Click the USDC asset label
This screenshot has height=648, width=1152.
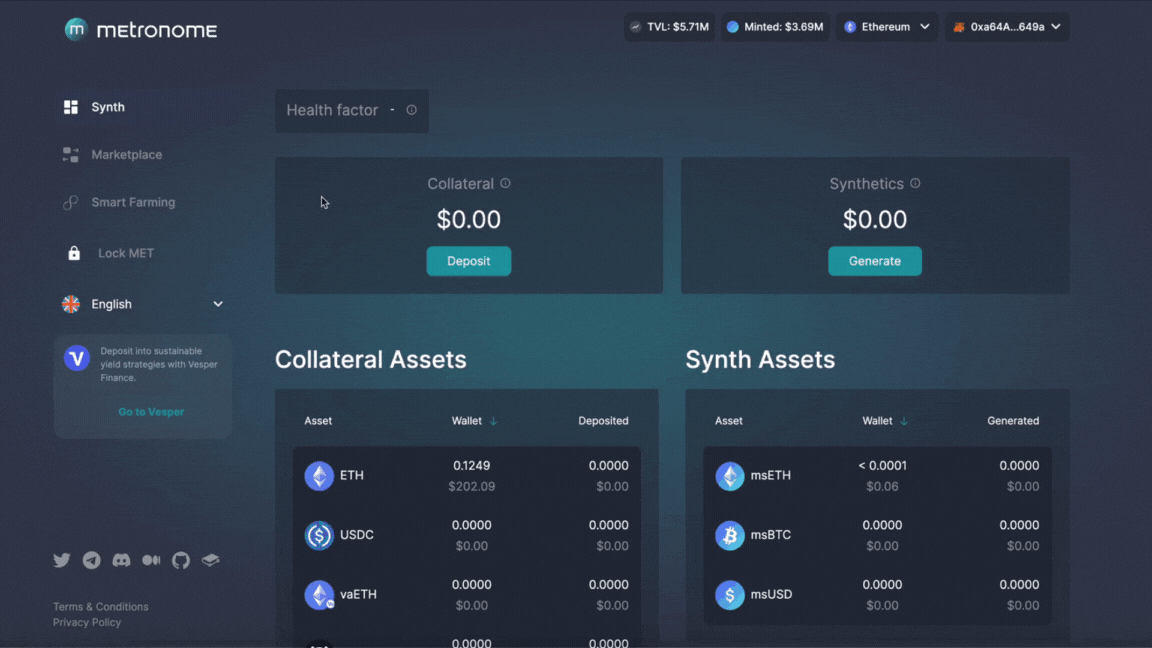(357, 535)
